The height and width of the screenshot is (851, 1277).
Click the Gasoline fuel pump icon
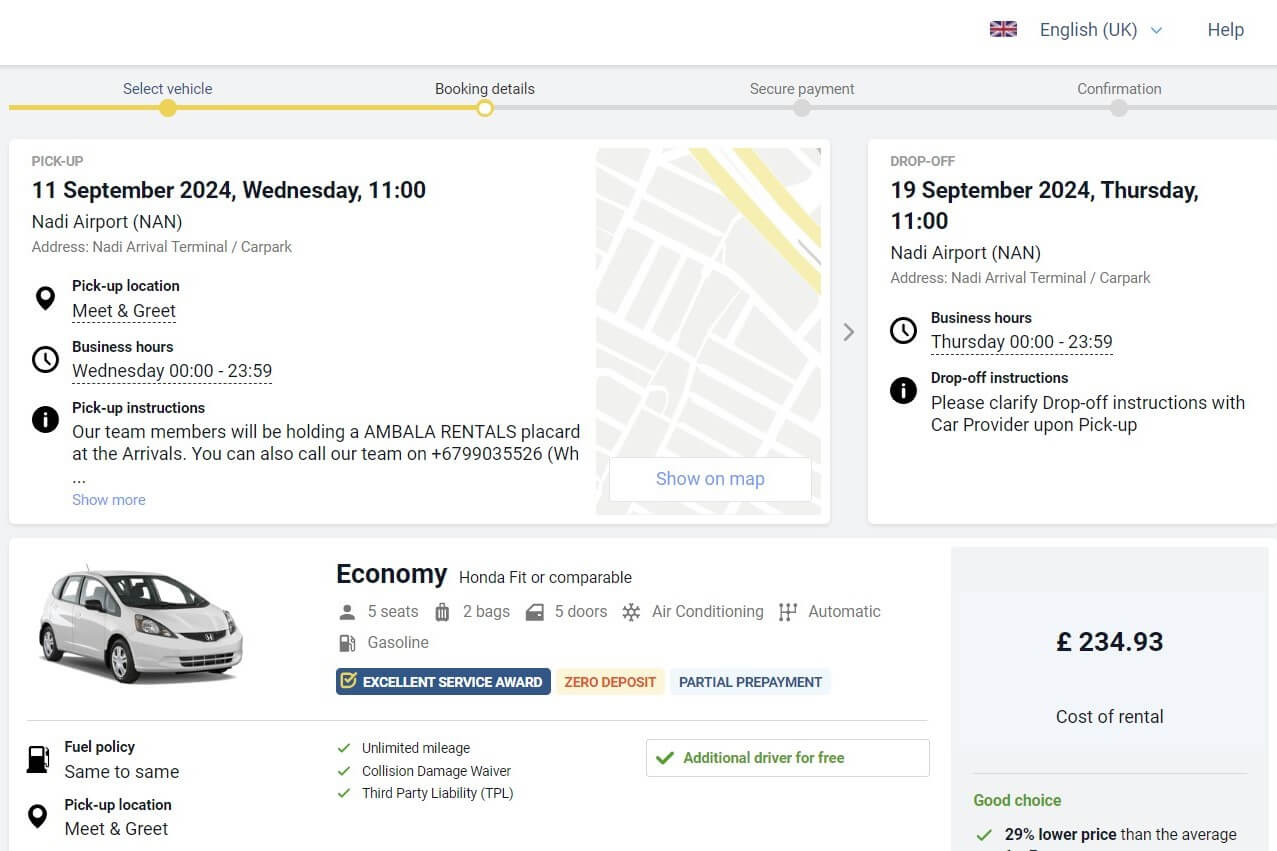[x=347, y=643]
